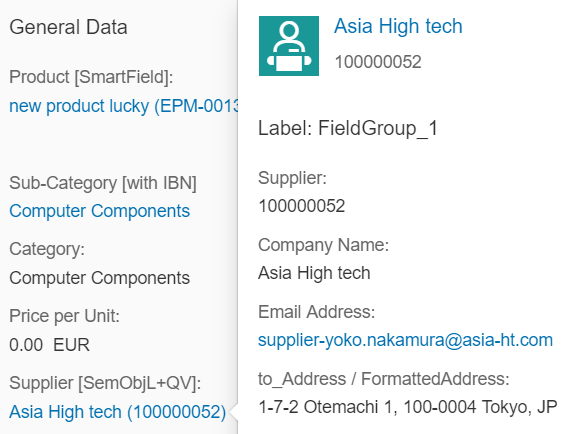Click the Email Address label
The image size is (574, 434).
click(317, 312)
